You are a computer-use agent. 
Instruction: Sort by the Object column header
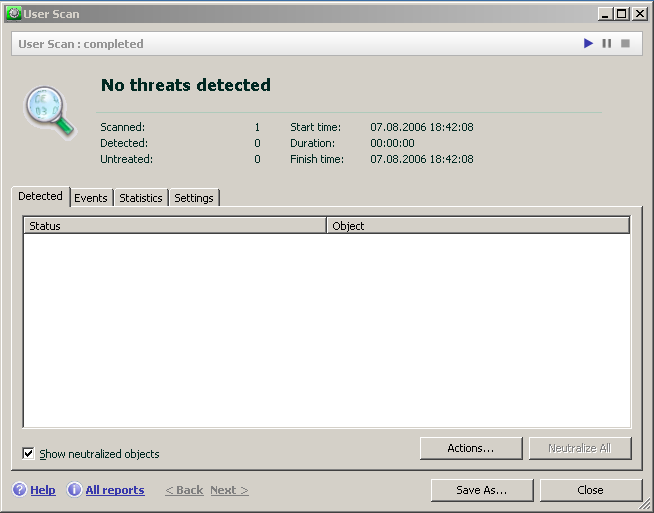(478, 226)
